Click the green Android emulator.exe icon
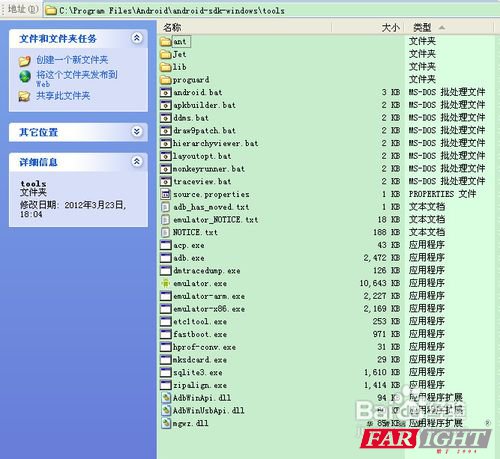 pos(166,283)
